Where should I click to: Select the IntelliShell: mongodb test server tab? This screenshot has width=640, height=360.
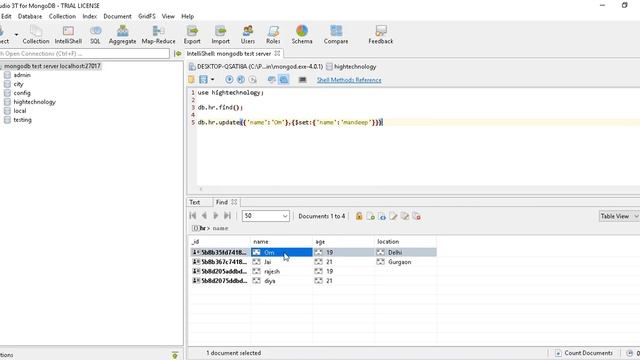click(x=229, y=53)
